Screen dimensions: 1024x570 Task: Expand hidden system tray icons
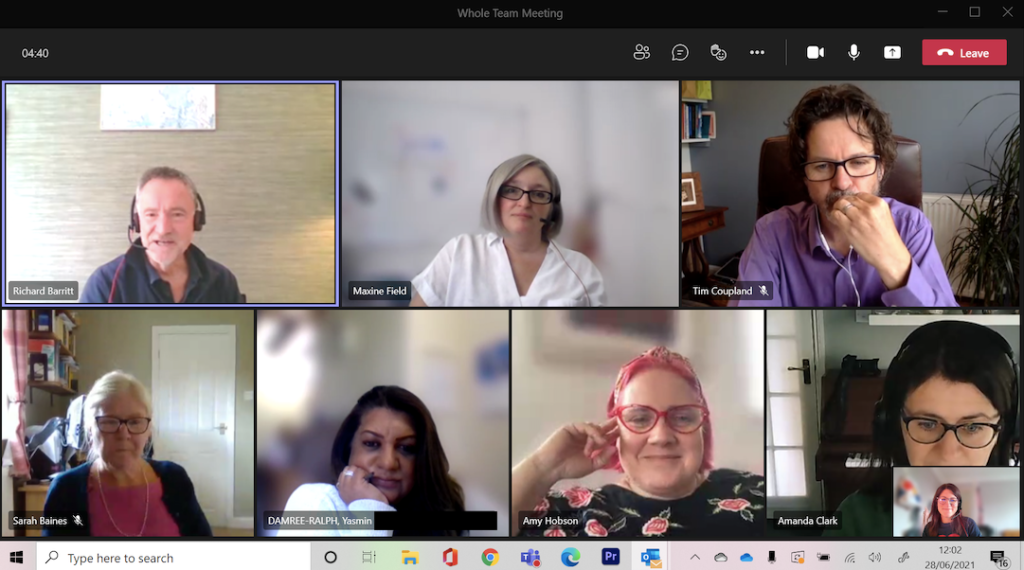point(695,557)
